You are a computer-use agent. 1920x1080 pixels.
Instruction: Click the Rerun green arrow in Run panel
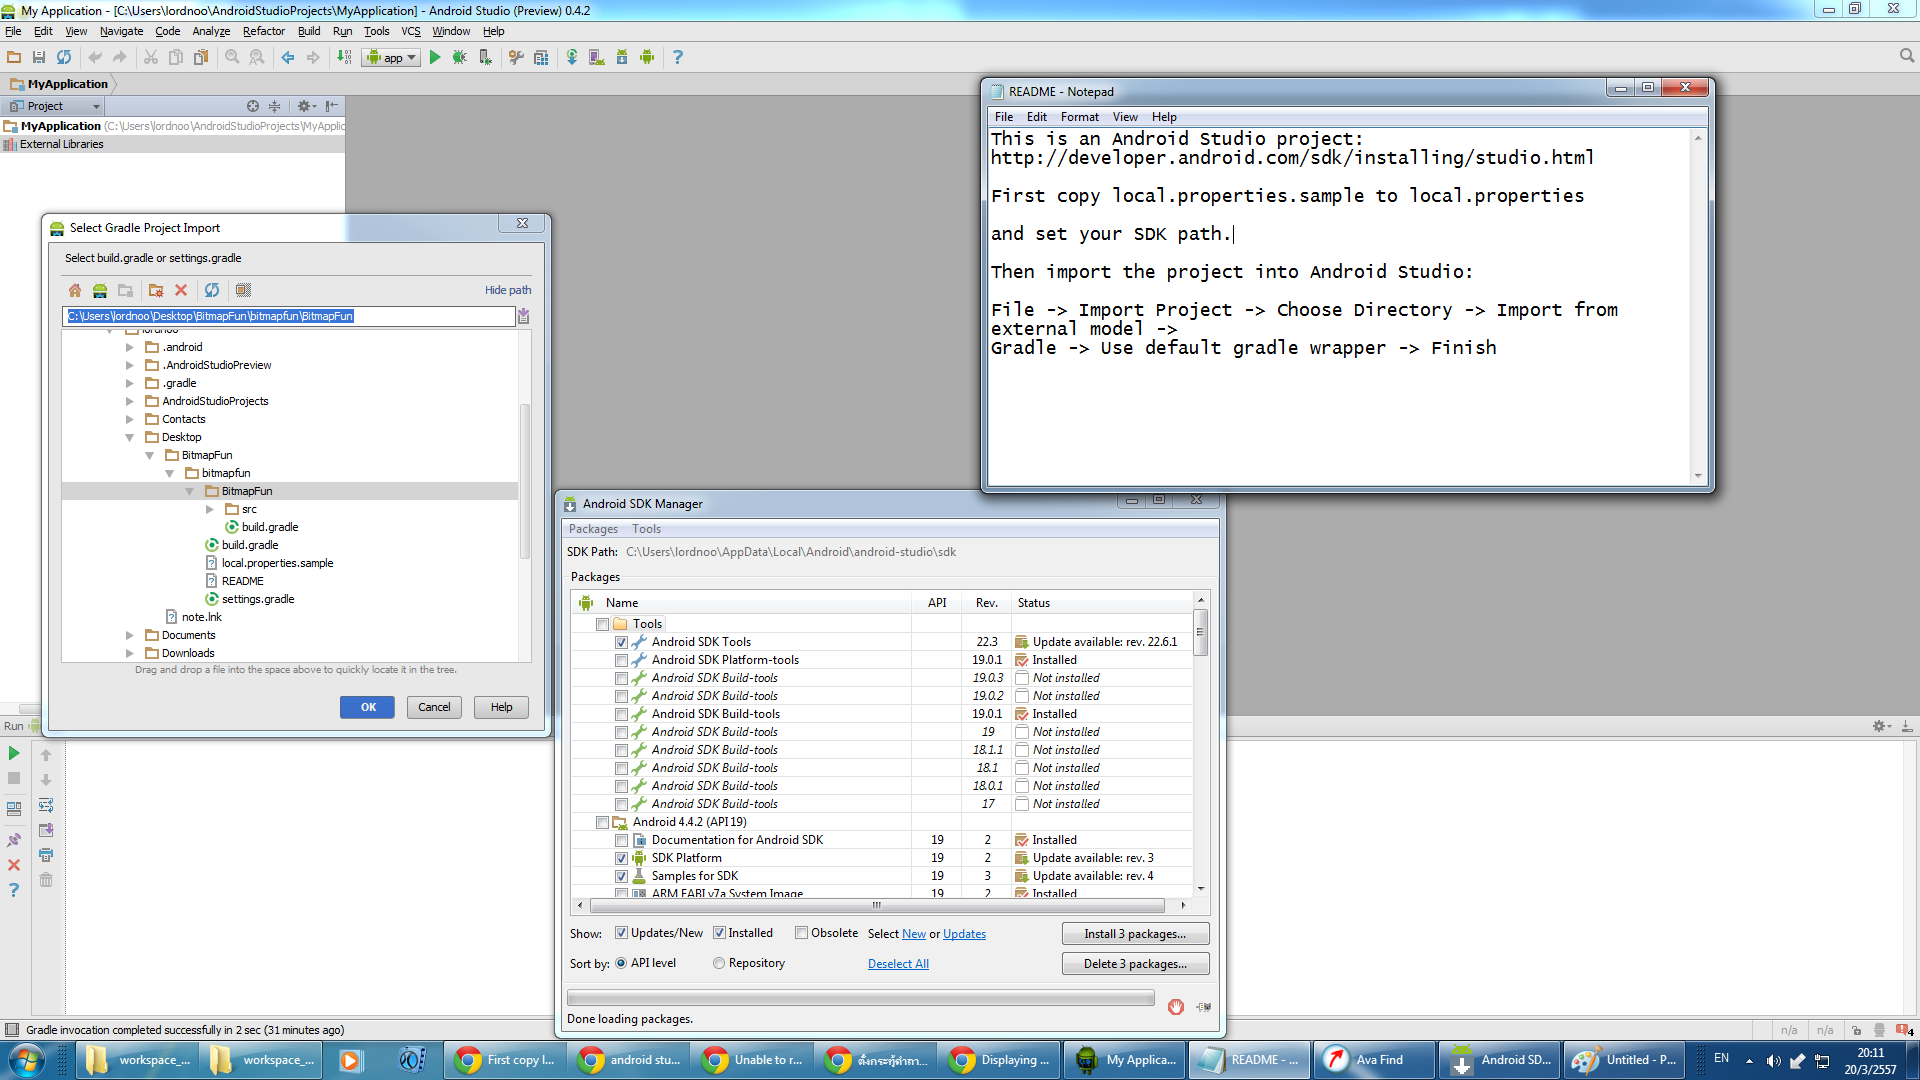14,753
